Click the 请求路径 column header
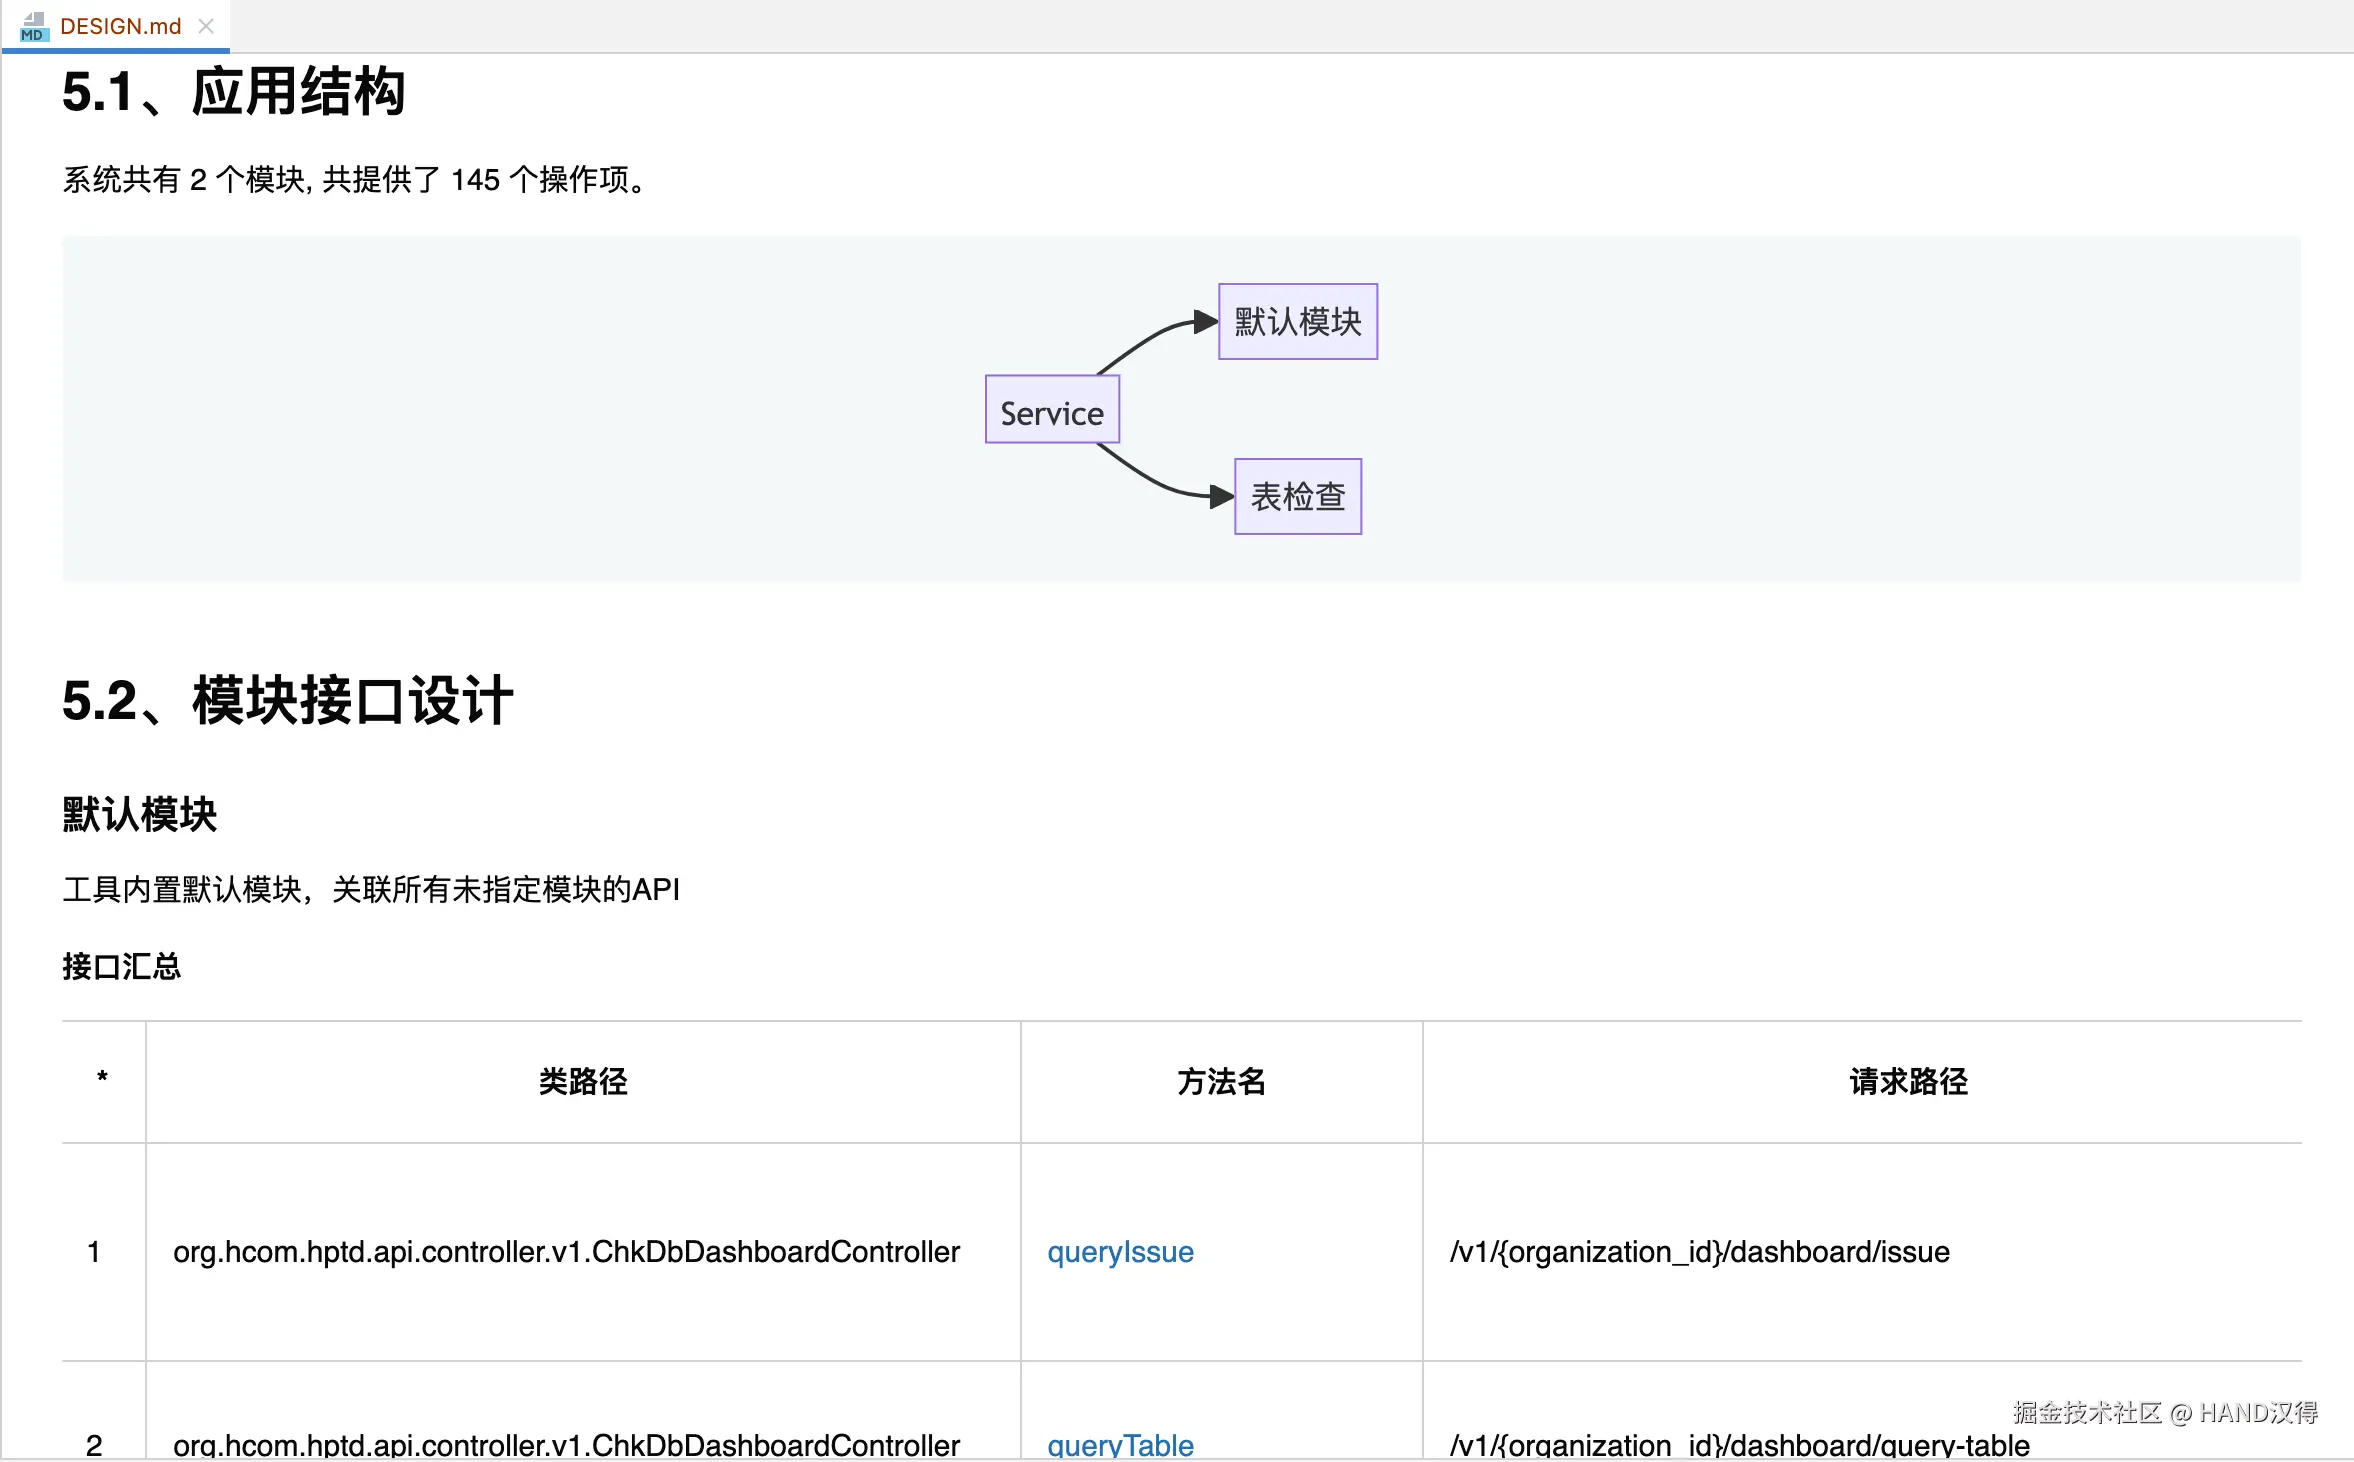Screen dimensions: 2354x1462 click(1908, 1082)
